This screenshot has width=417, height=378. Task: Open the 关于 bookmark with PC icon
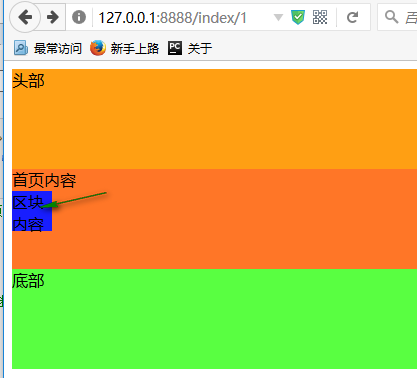[190, 48]
